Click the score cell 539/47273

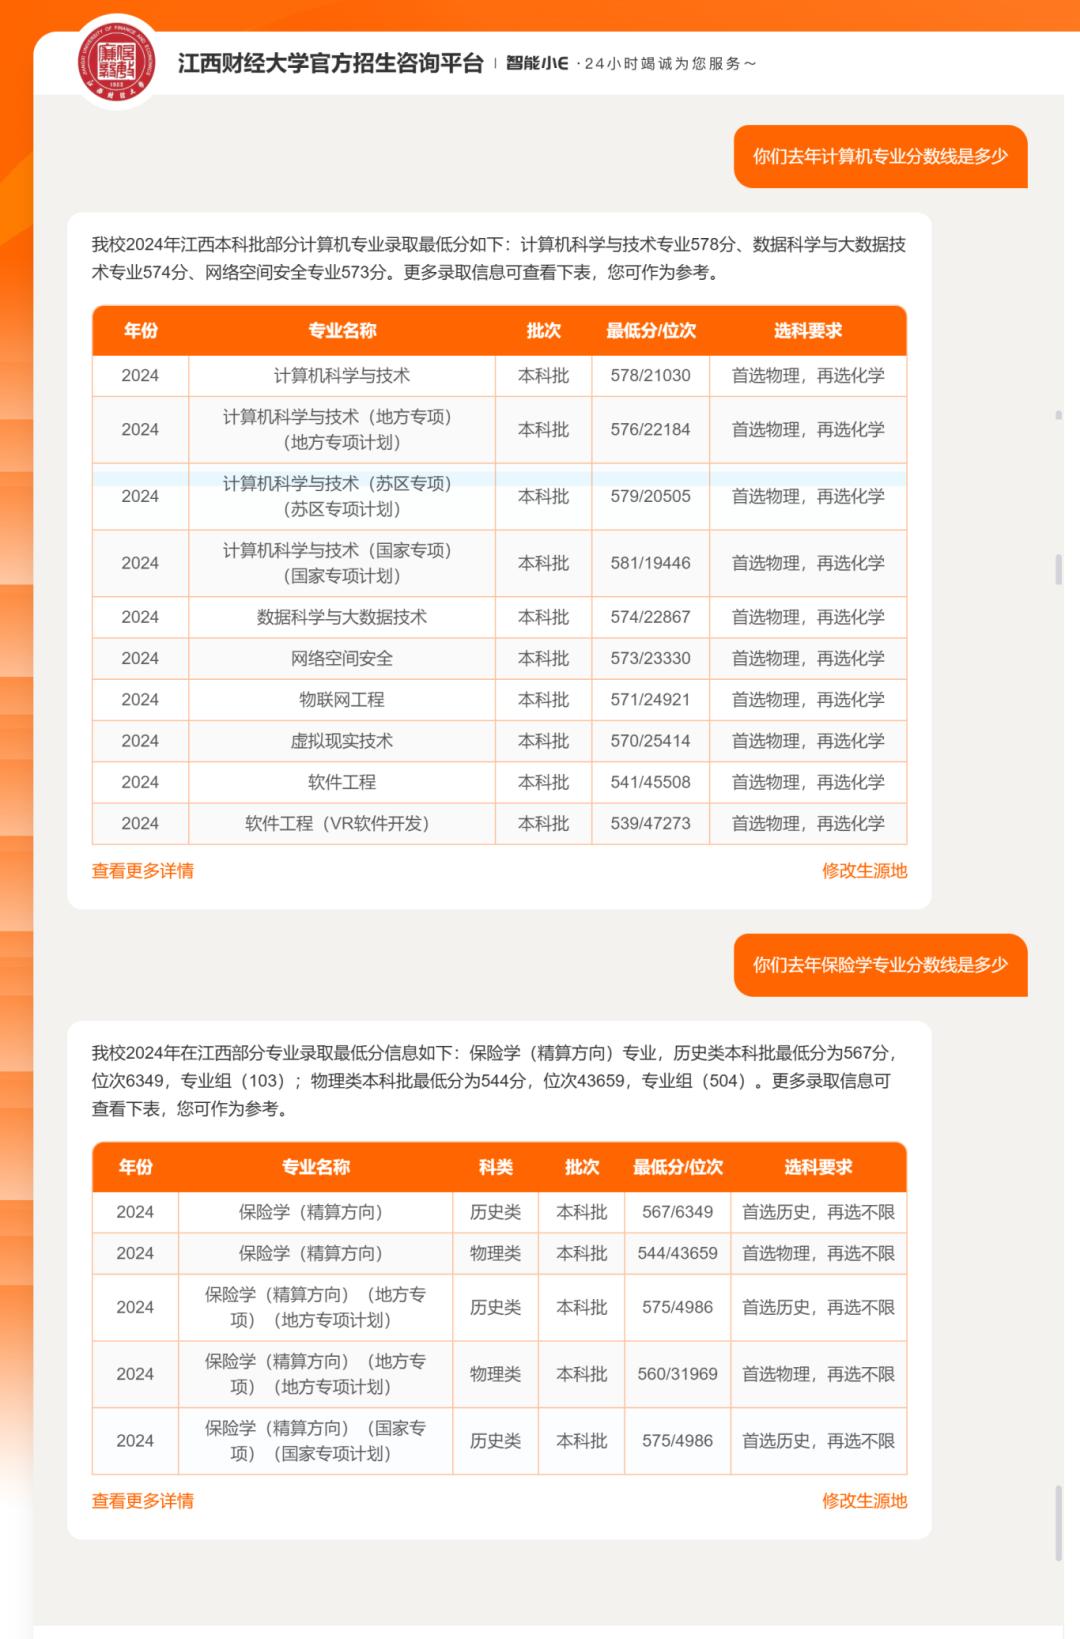pyautogui.click(x=651, y=824)
